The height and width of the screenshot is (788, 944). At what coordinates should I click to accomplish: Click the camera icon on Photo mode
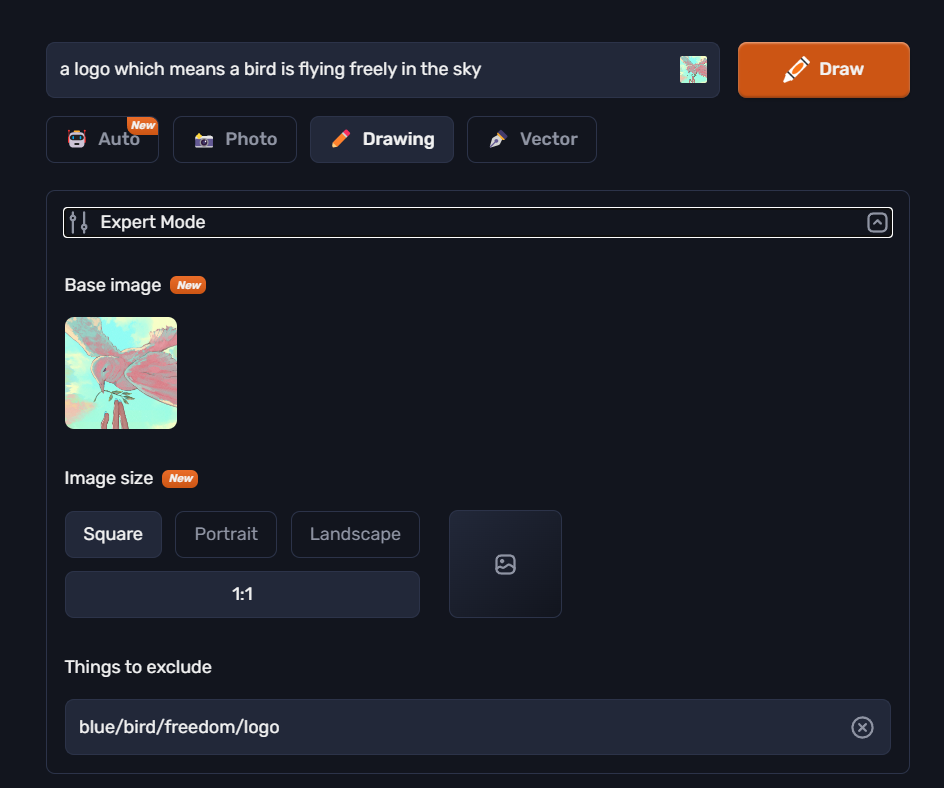coord(204,140)
